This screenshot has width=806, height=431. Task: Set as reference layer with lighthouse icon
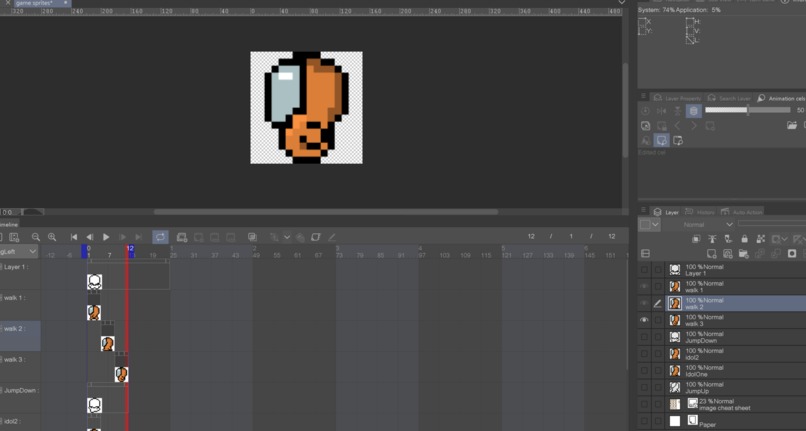[x=712, y=239]
